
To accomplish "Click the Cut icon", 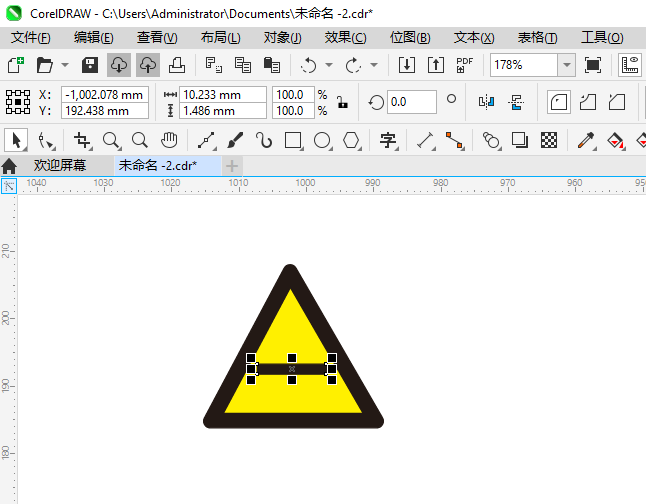I will (214, 65).
